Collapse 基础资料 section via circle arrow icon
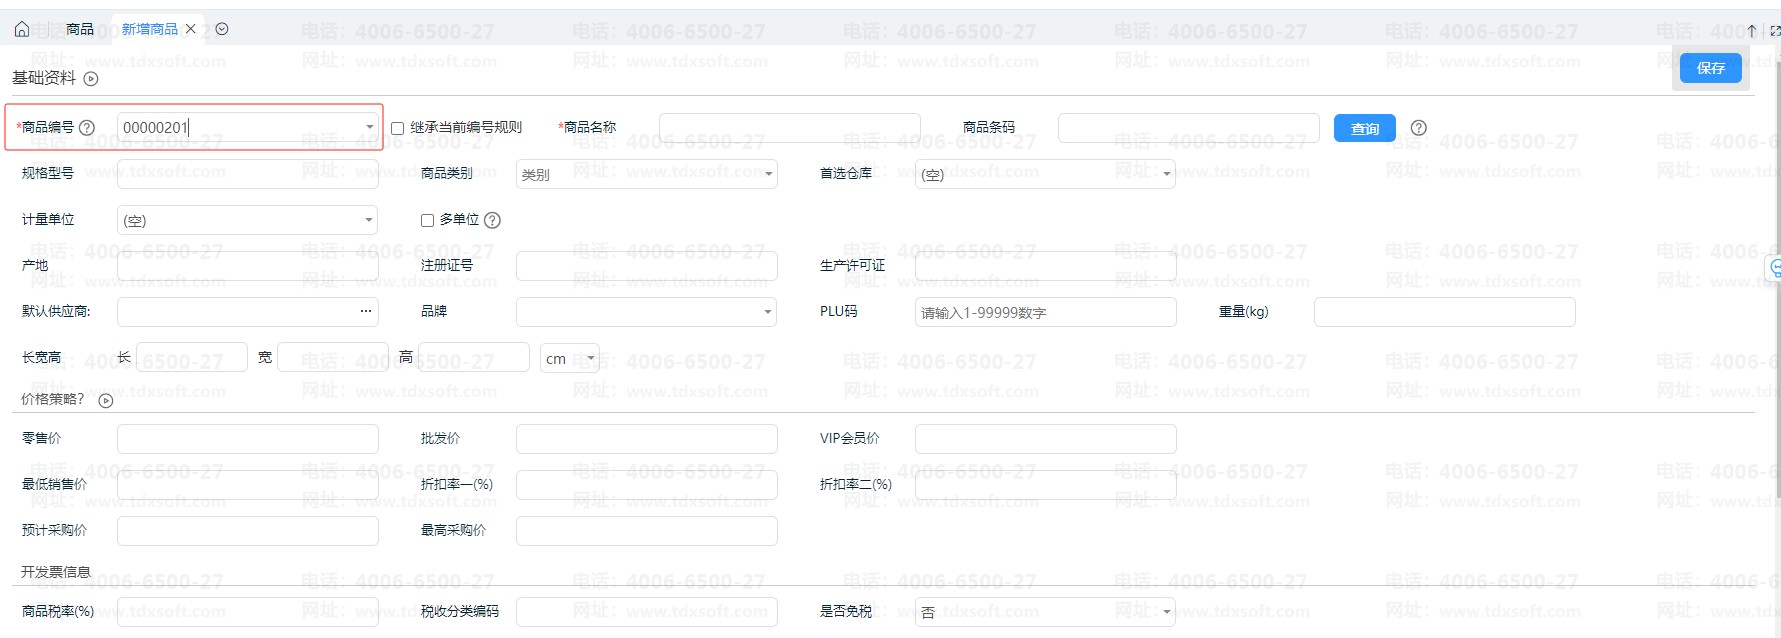The image size is (1781, 638). 91,79
